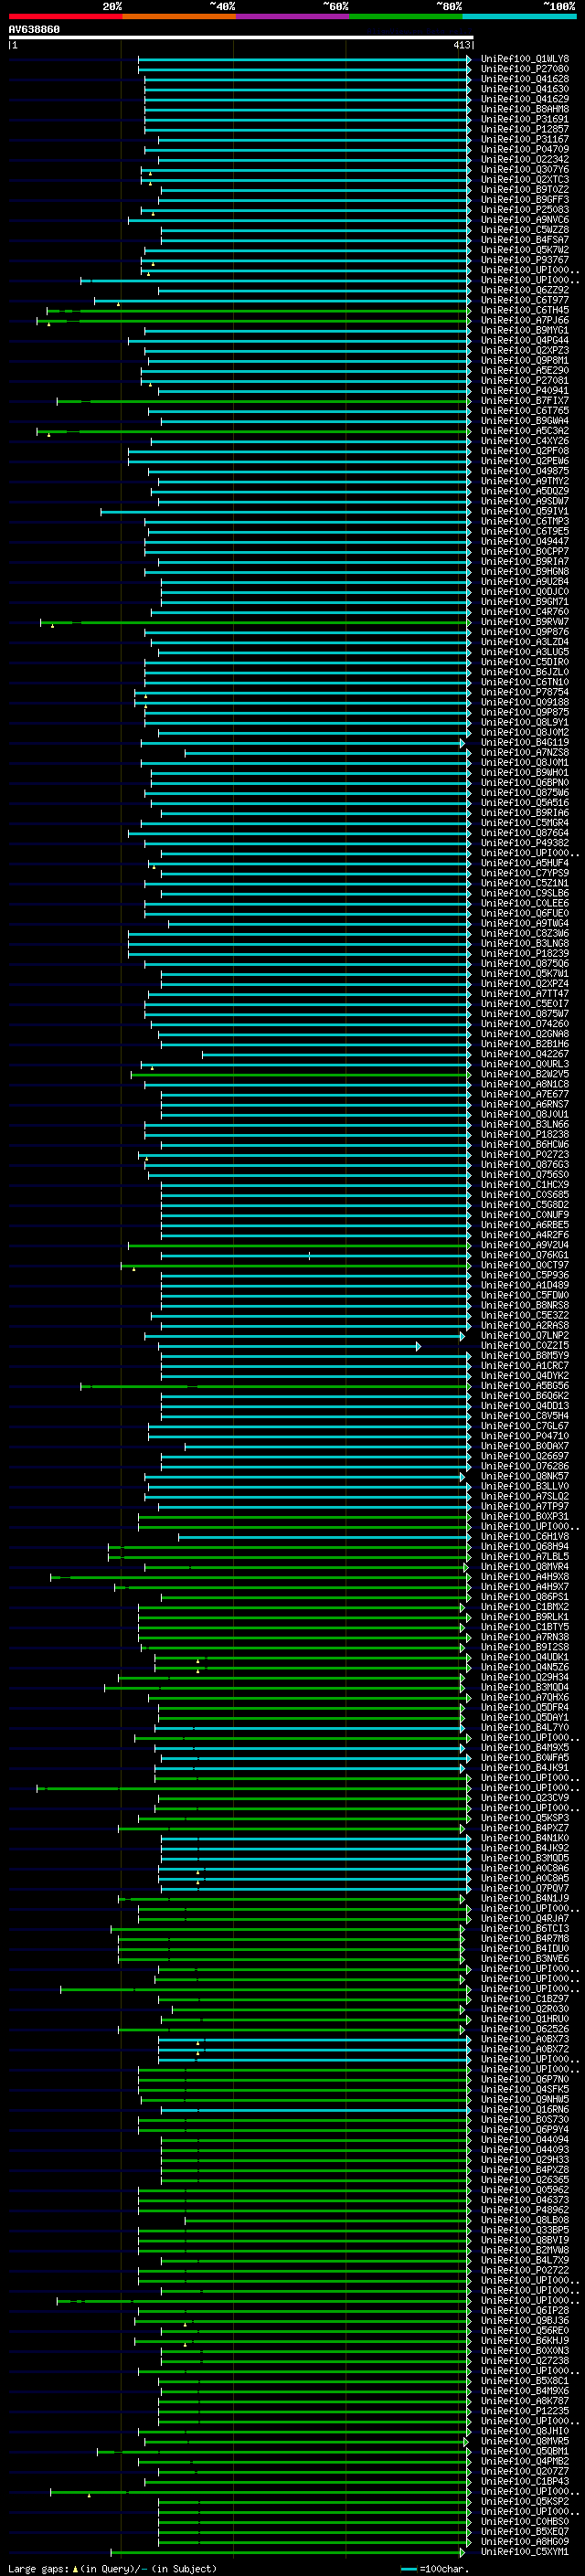
Task: Click hit label UniRef100_Q2PEW6
Action: click(x=525, y=461)
